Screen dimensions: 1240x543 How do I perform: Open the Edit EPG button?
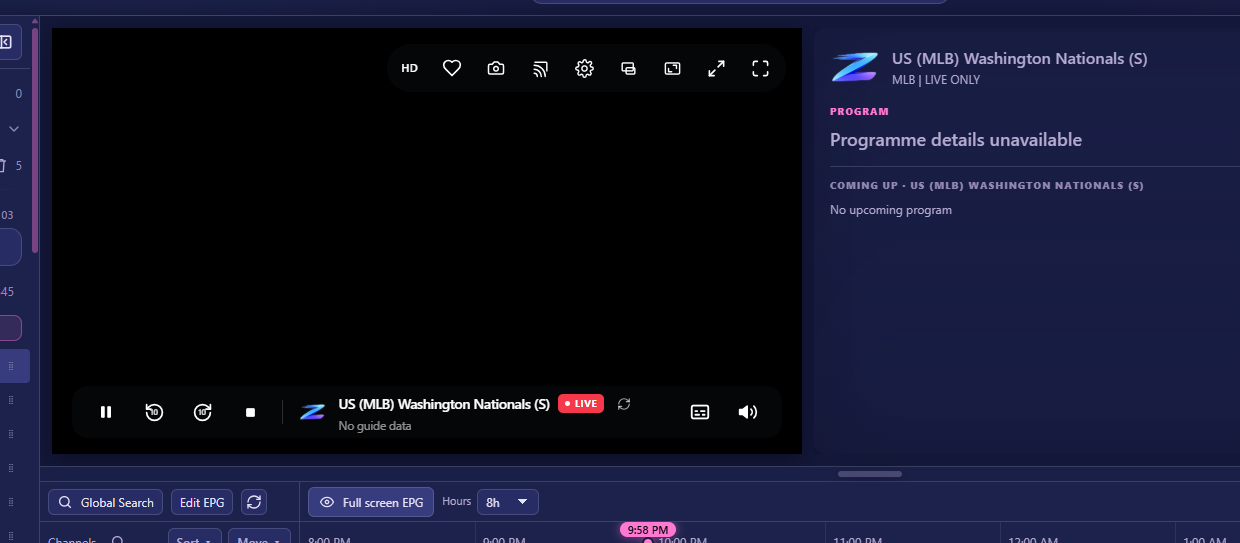(x=203, y=502)
